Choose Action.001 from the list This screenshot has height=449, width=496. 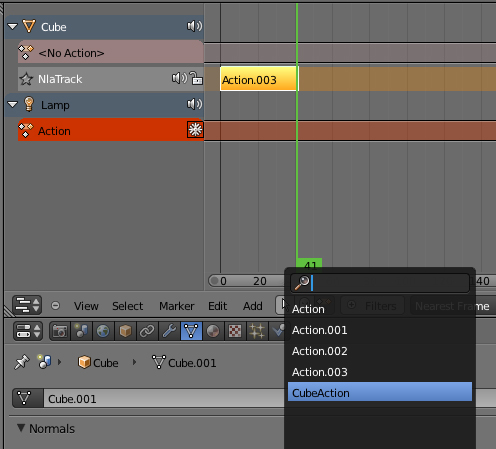(380, 330)
